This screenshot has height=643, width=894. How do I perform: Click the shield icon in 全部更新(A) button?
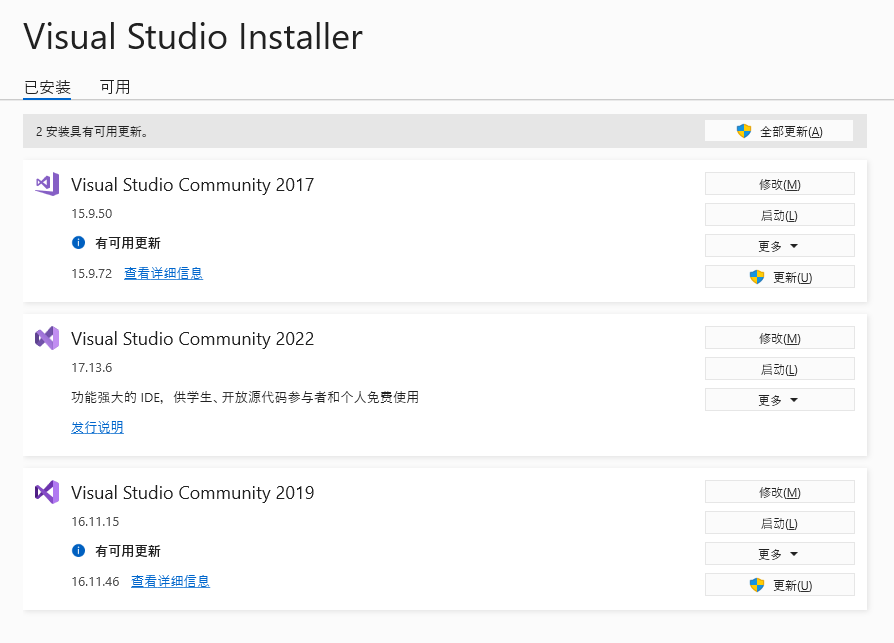click(x=743, y=131)
